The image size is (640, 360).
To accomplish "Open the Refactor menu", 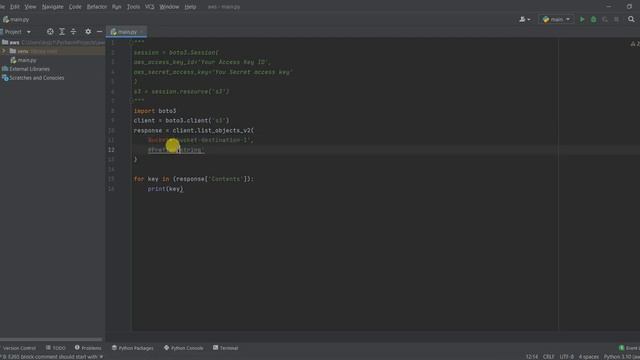I will tap(97, 7).
